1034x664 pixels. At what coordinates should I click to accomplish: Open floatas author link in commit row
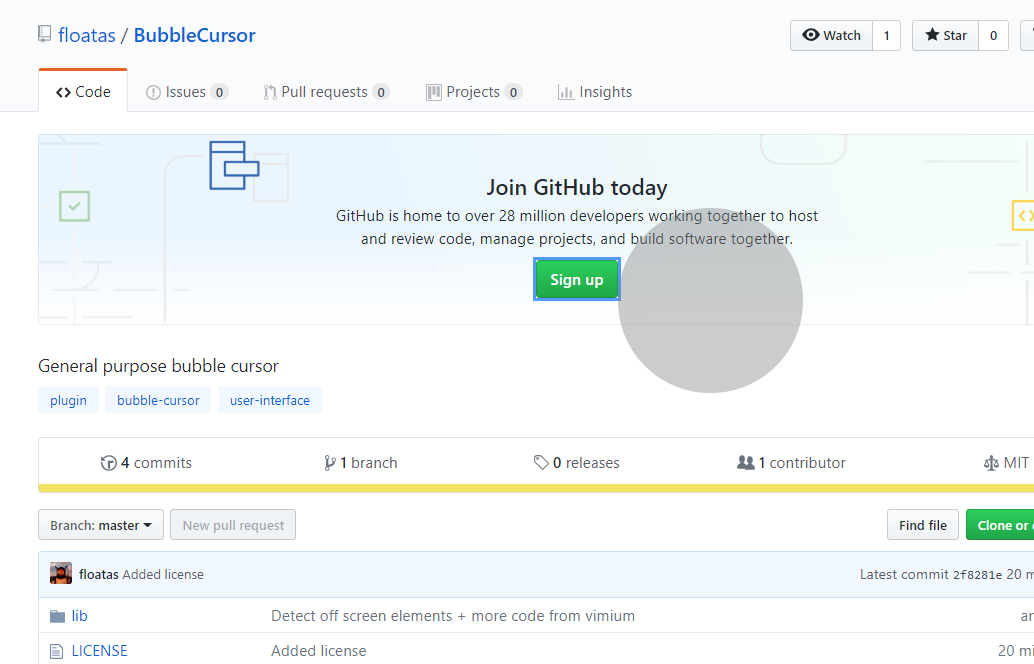click(x=99, y=574)
